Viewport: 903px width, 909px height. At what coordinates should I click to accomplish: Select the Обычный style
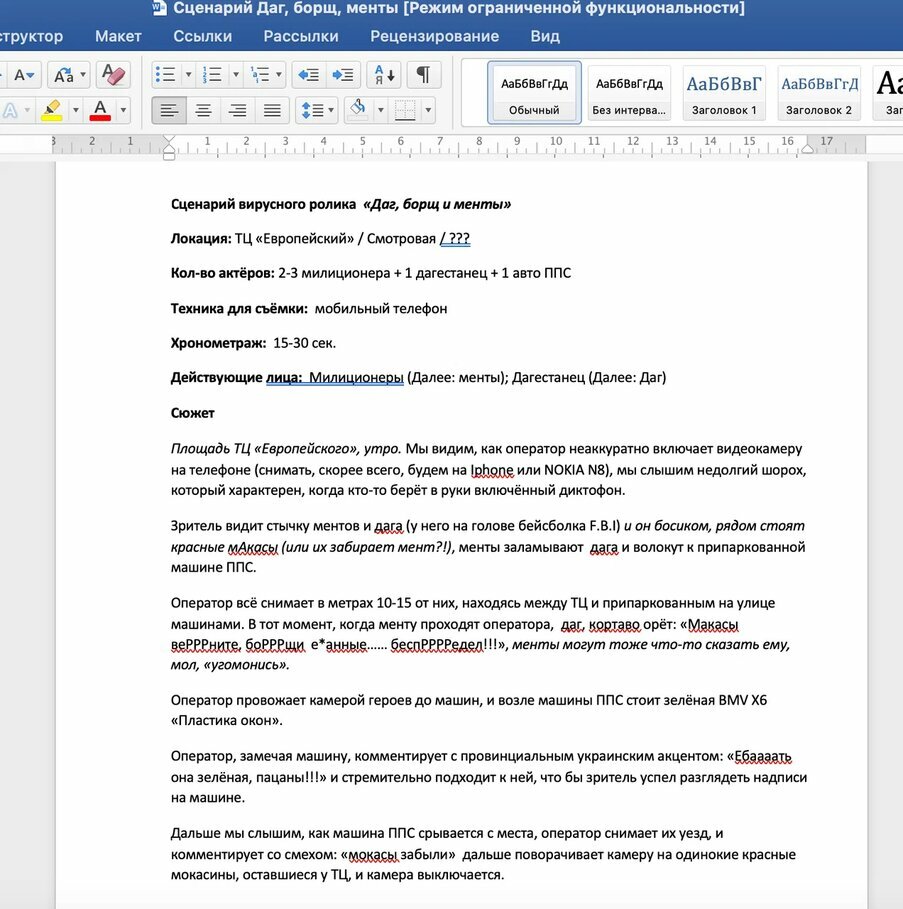coord(534,93)
